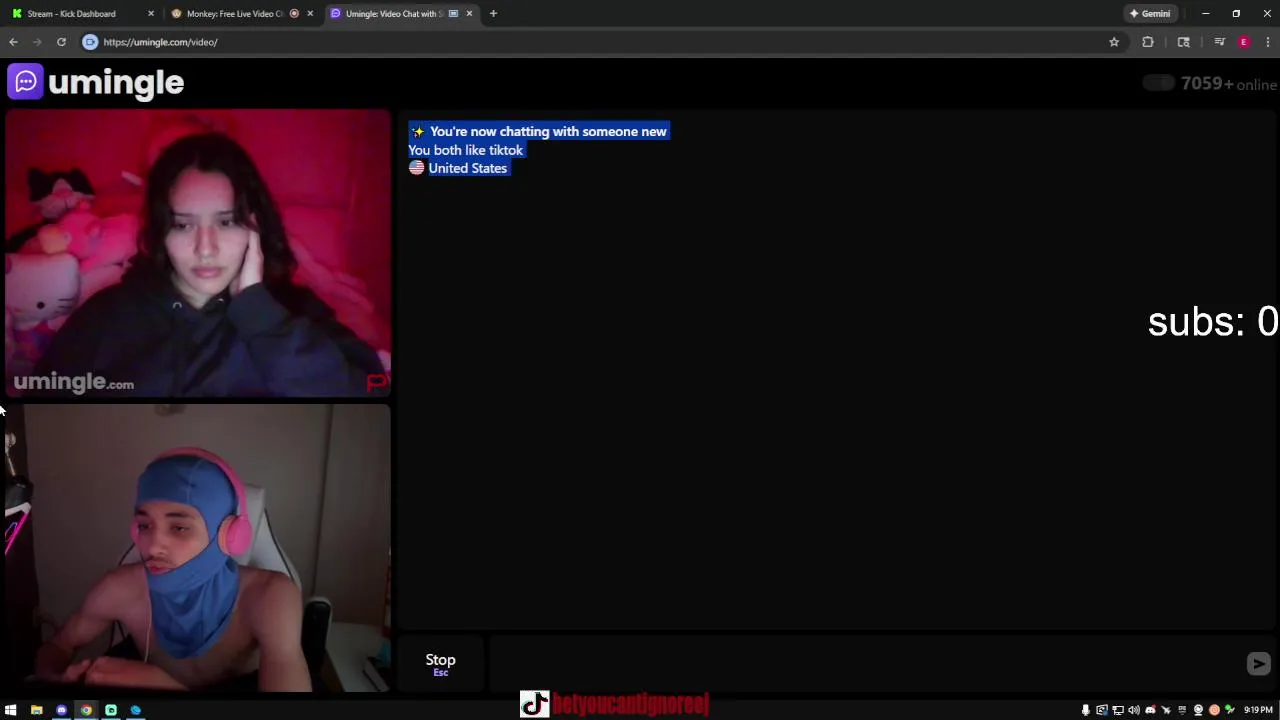Click the address bar URL umingle.com/video
The height and width of the screenshot is (720, 1280).
(160, 42)
